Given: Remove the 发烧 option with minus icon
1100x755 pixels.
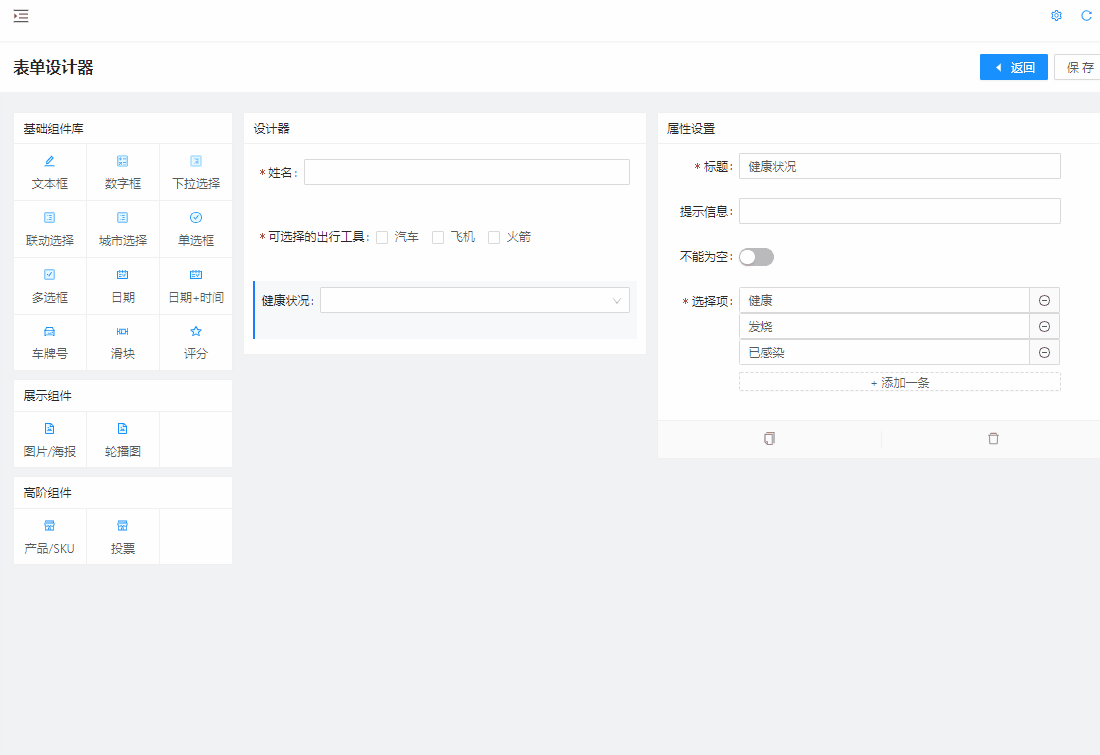Looking at the screenshot, I should (1044, 326).
